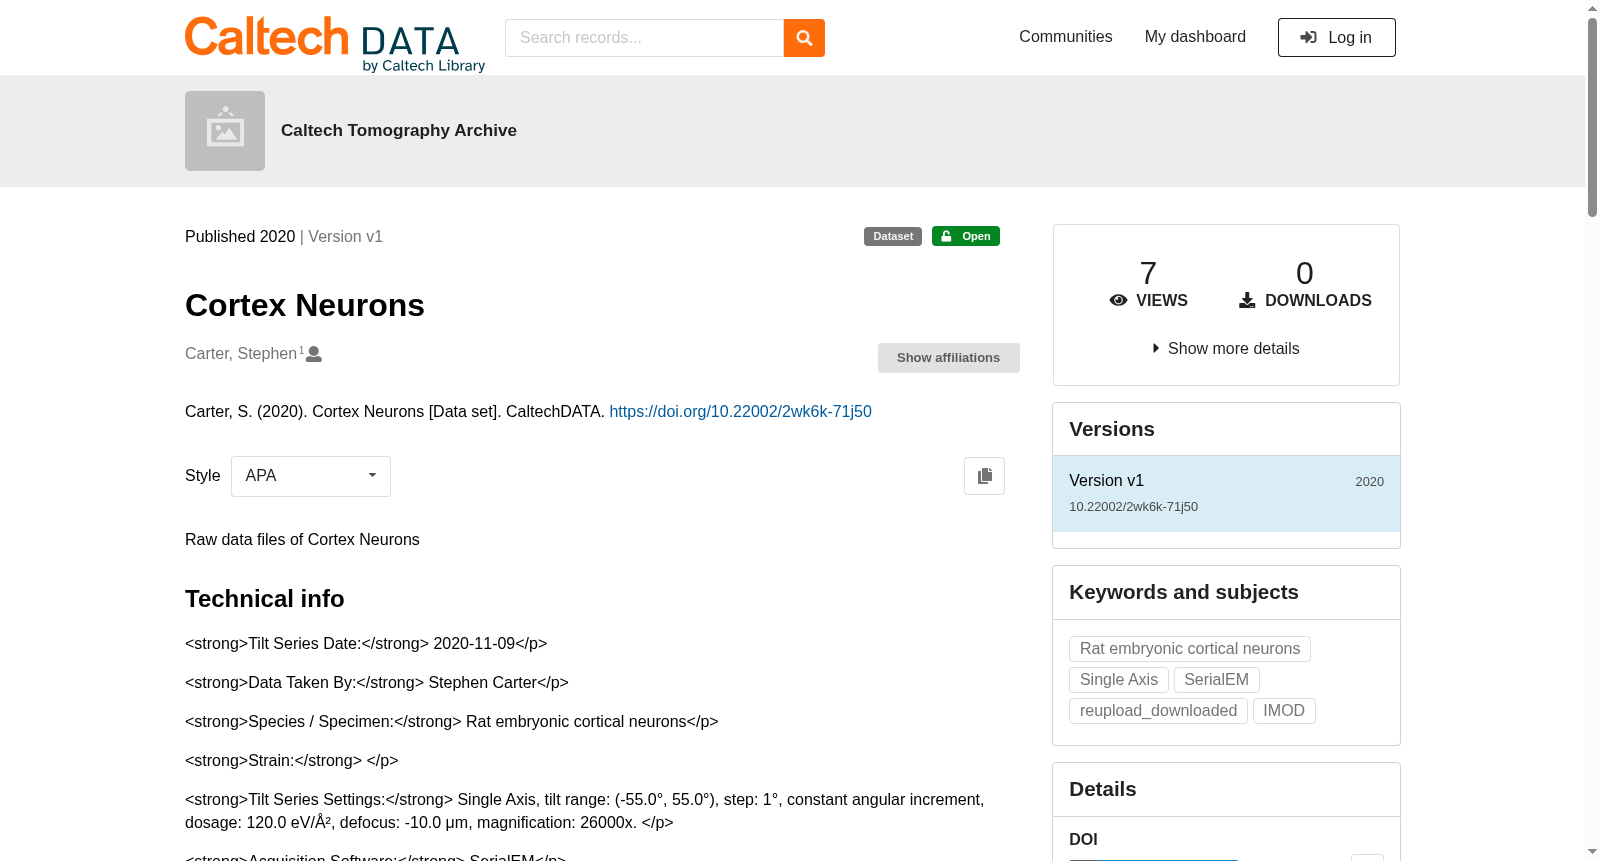Viewport: 1600px width, 861px height.
Task: Toggle Show affiliations
Action: (949, 358)
